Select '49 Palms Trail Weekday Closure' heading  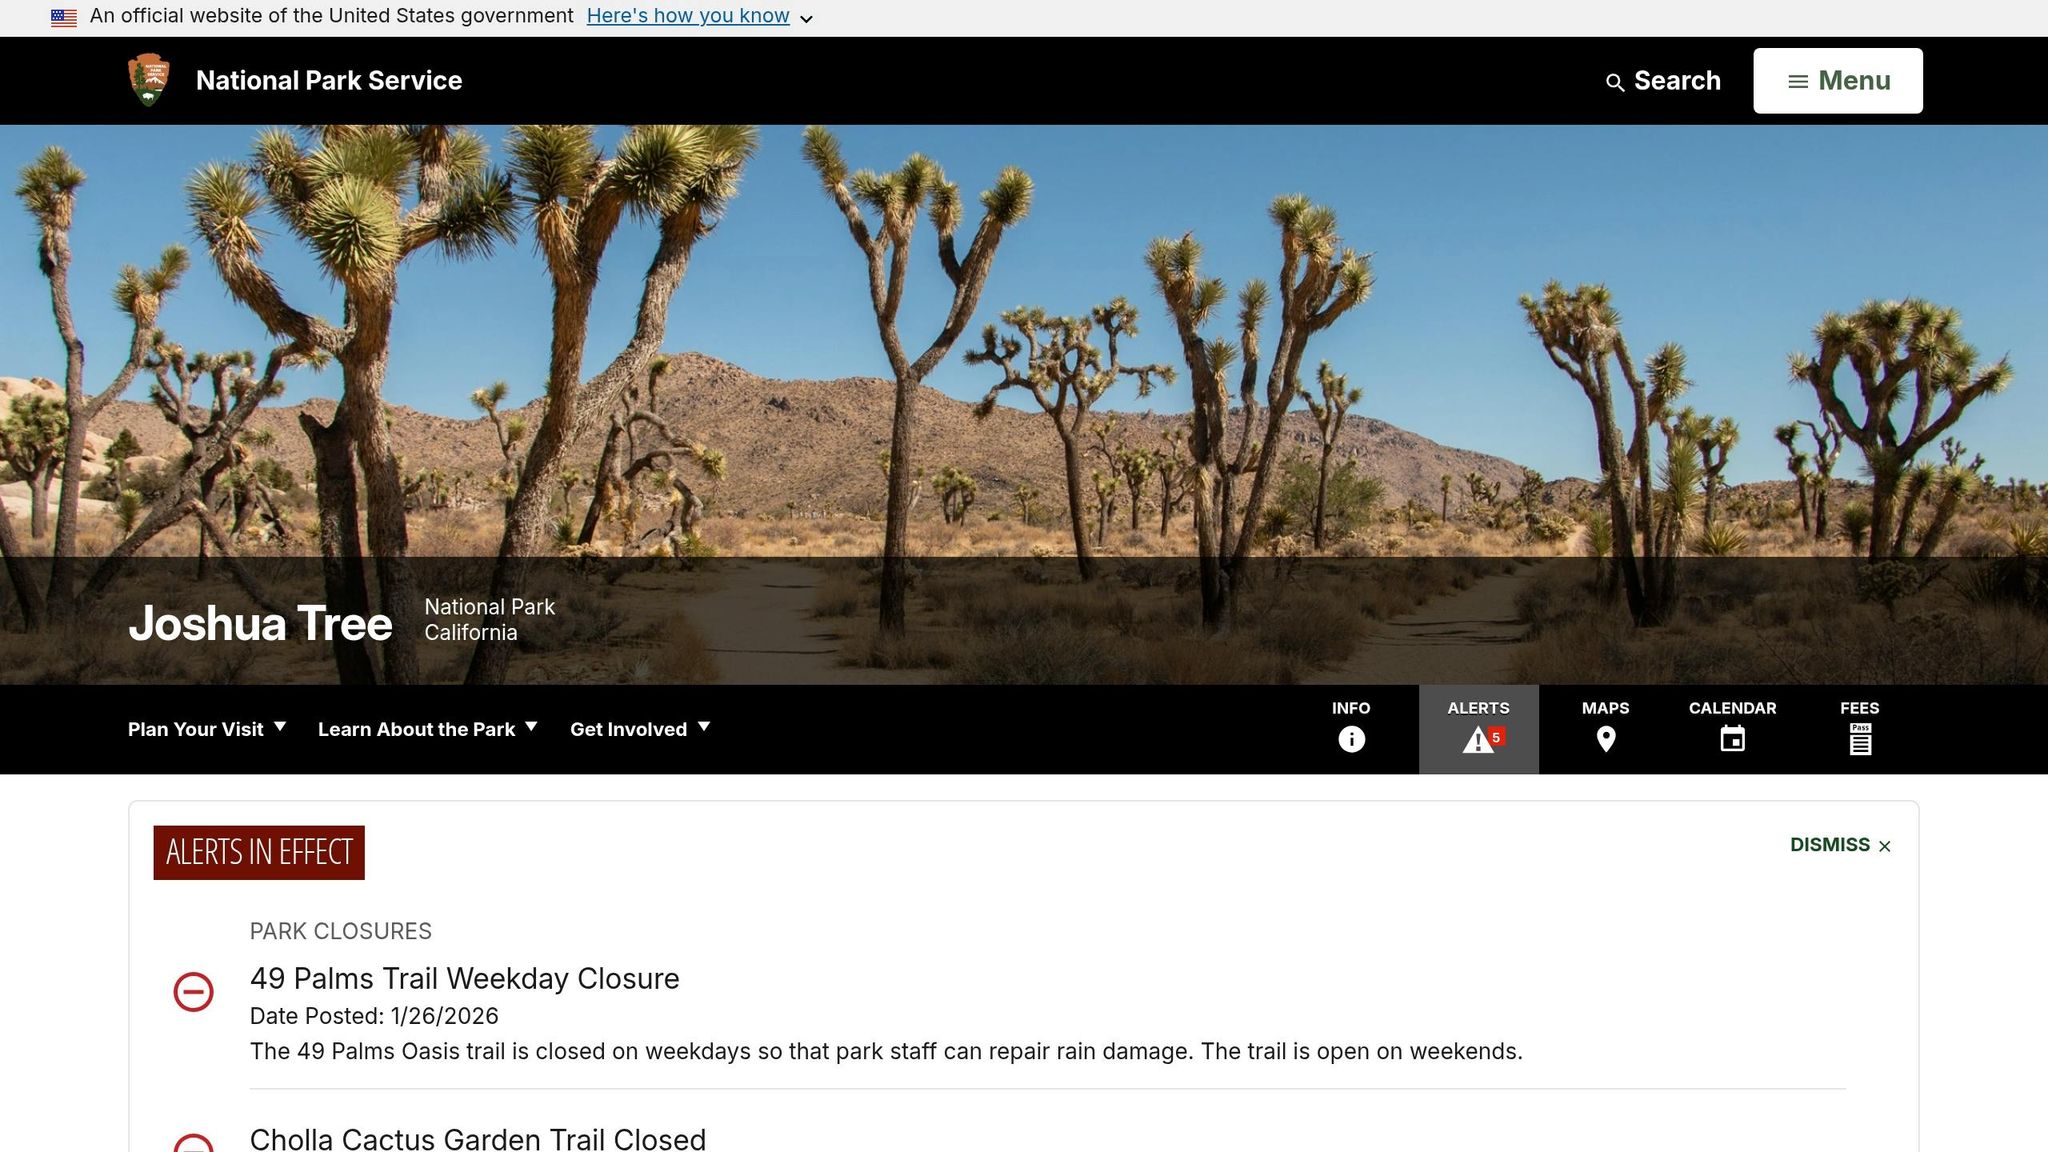click(x=464, y=978)
